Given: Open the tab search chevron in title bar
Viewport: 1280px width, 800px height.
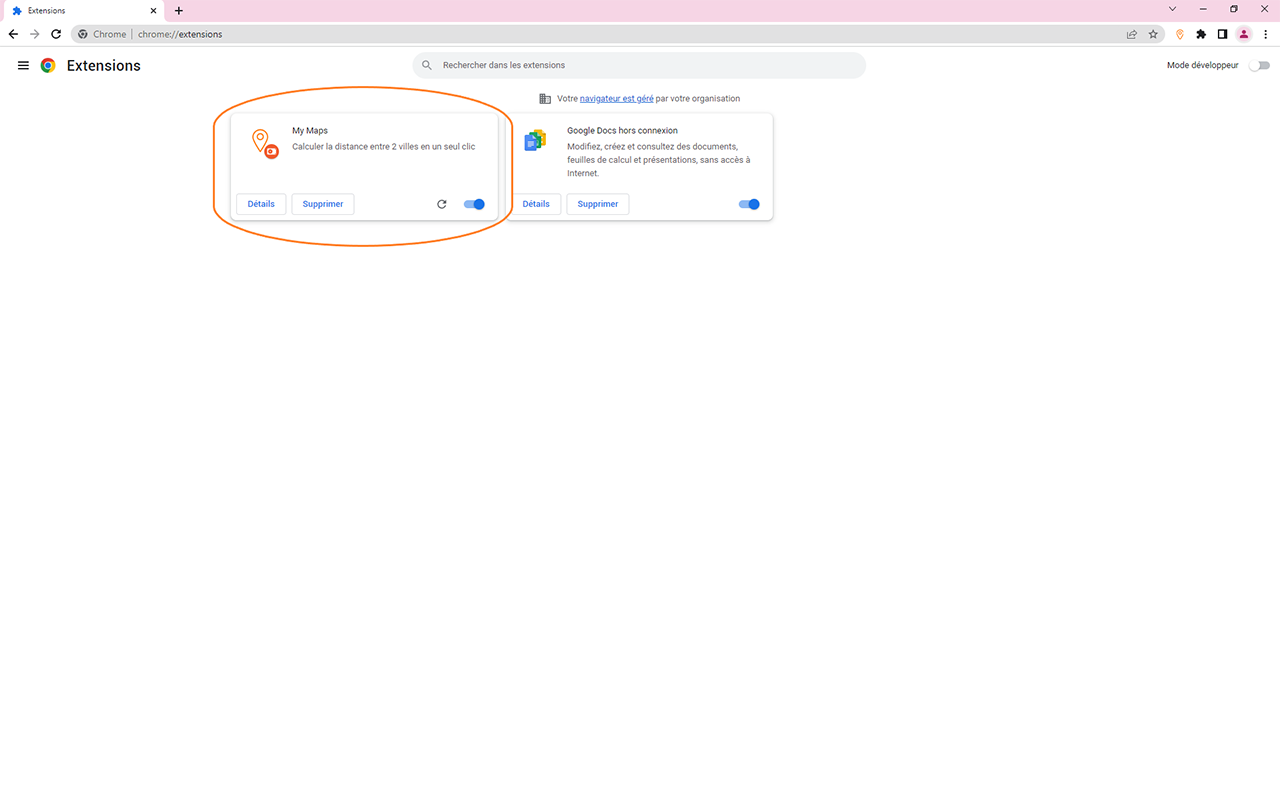Looking at the screenshot, I should tap(1173, 9).
